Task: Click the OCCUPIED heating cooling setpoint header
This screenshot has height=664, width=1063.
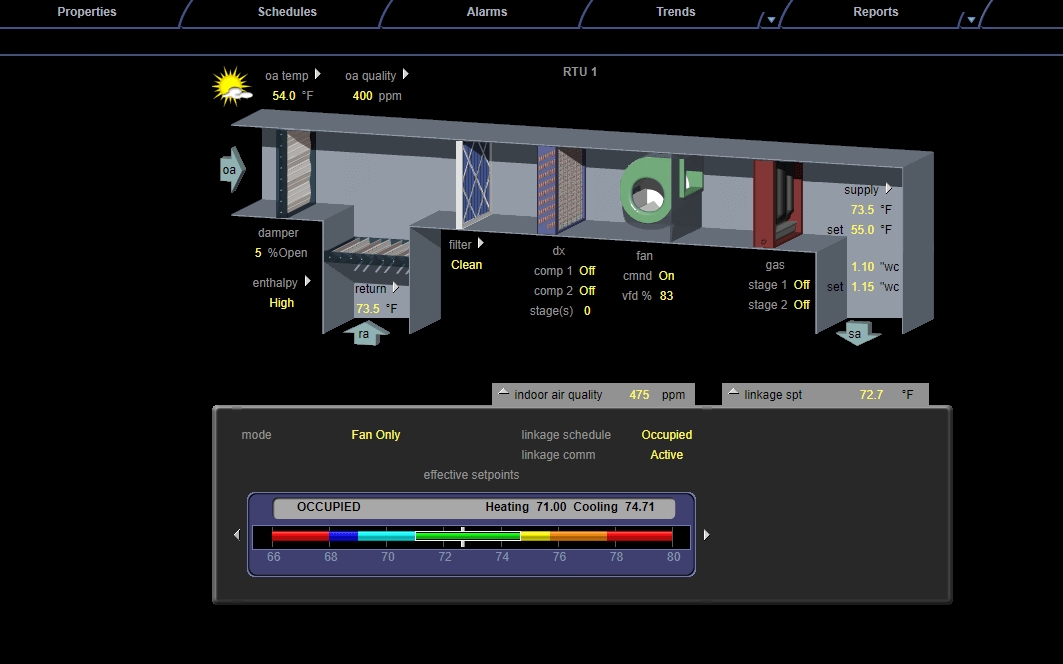Action: 474,507
